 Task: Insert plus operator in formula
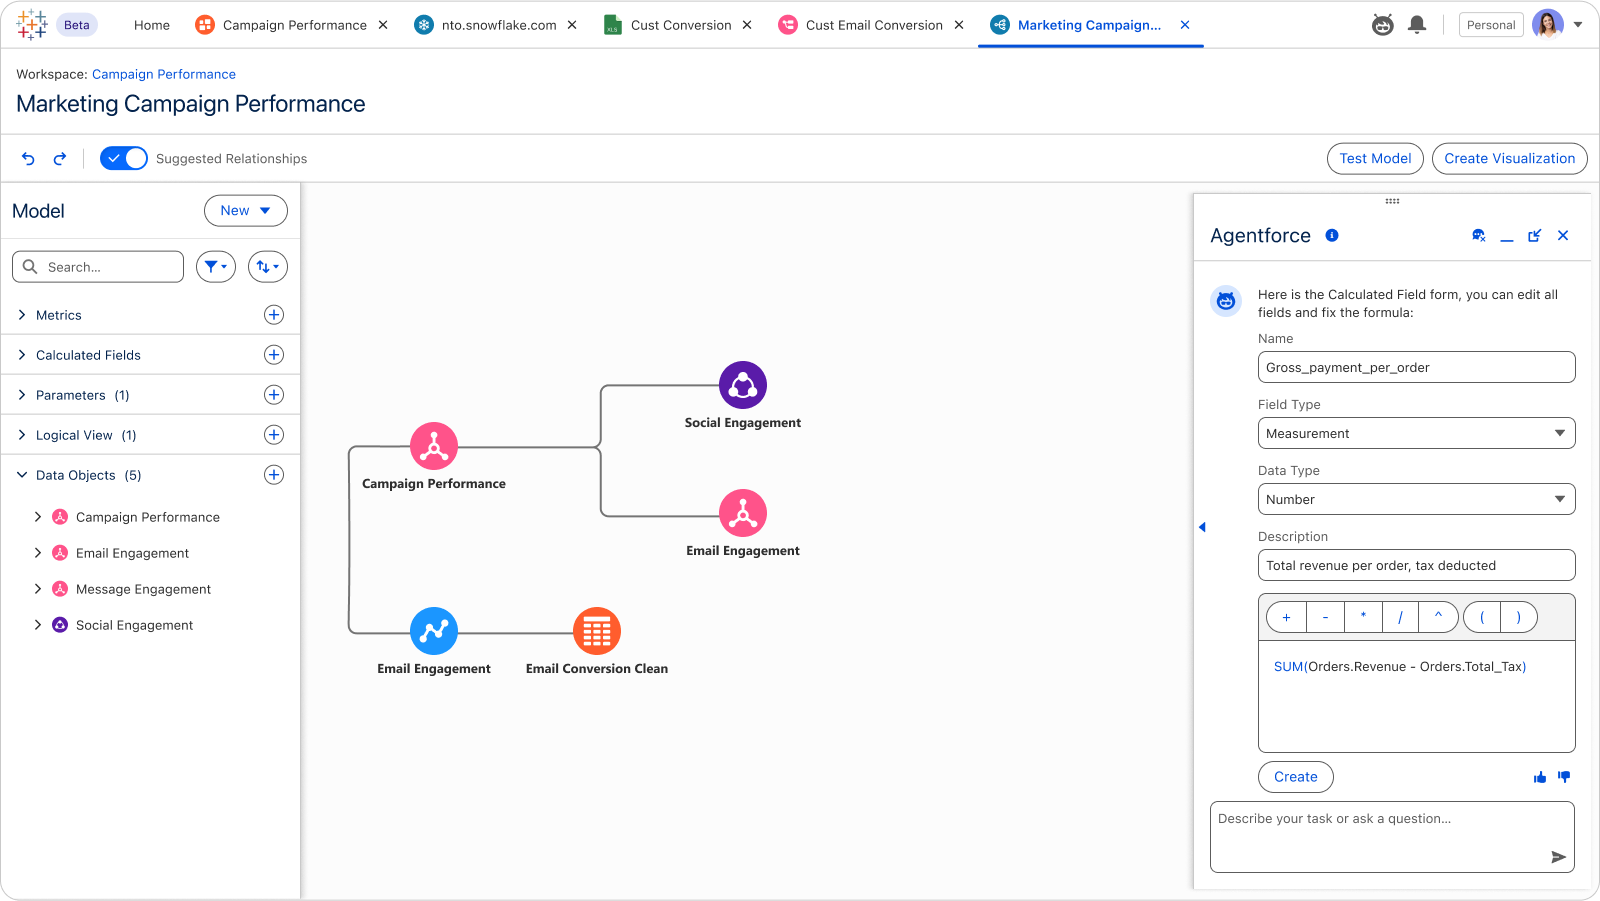coord(1286,617)
